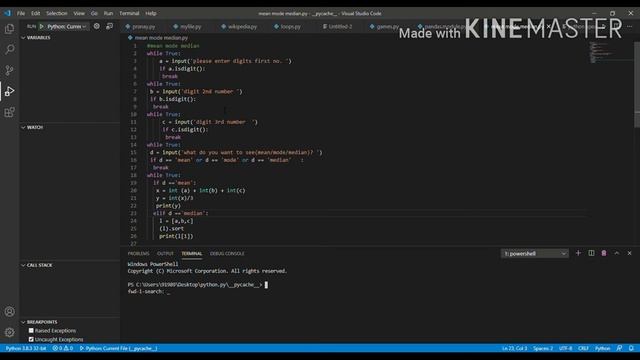
Task: Toggle the Raised Exceptions breakpoint checkbox
Action: 31,330
